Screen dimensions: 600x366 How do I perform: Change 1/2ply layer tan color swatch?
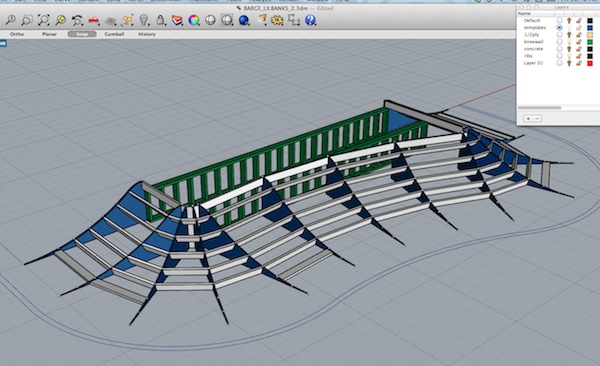[590, 35]
